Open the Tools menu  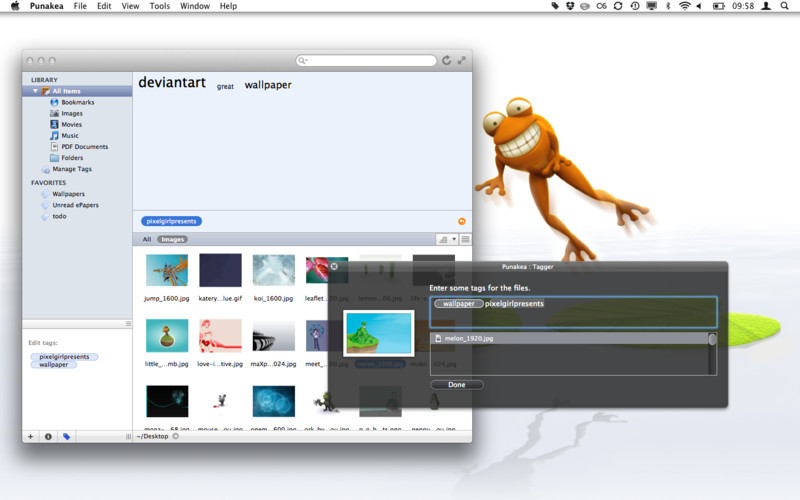159,6
